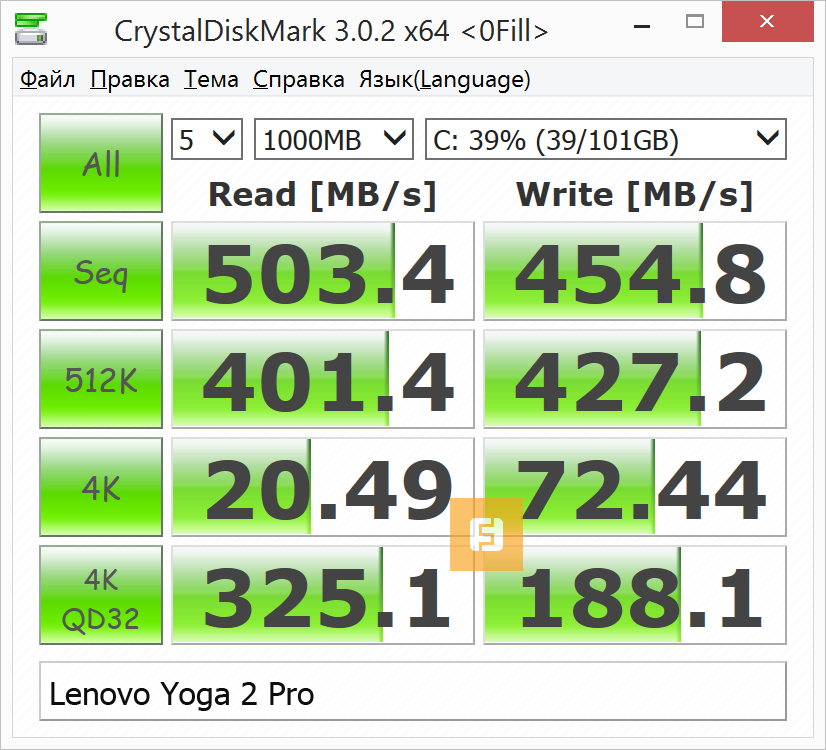The height and width of the screenshot is (750, 826).
Task: Open the Справка menu
Action: pos(299,80)
